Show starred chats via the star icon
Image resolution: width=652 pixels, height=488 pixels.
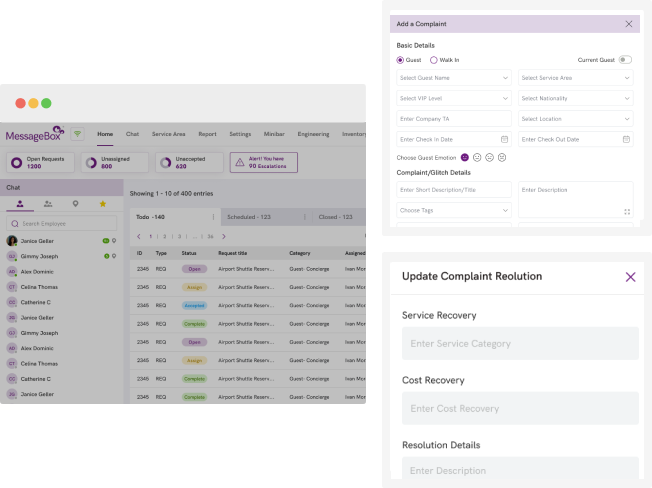(x=102, y=204)
